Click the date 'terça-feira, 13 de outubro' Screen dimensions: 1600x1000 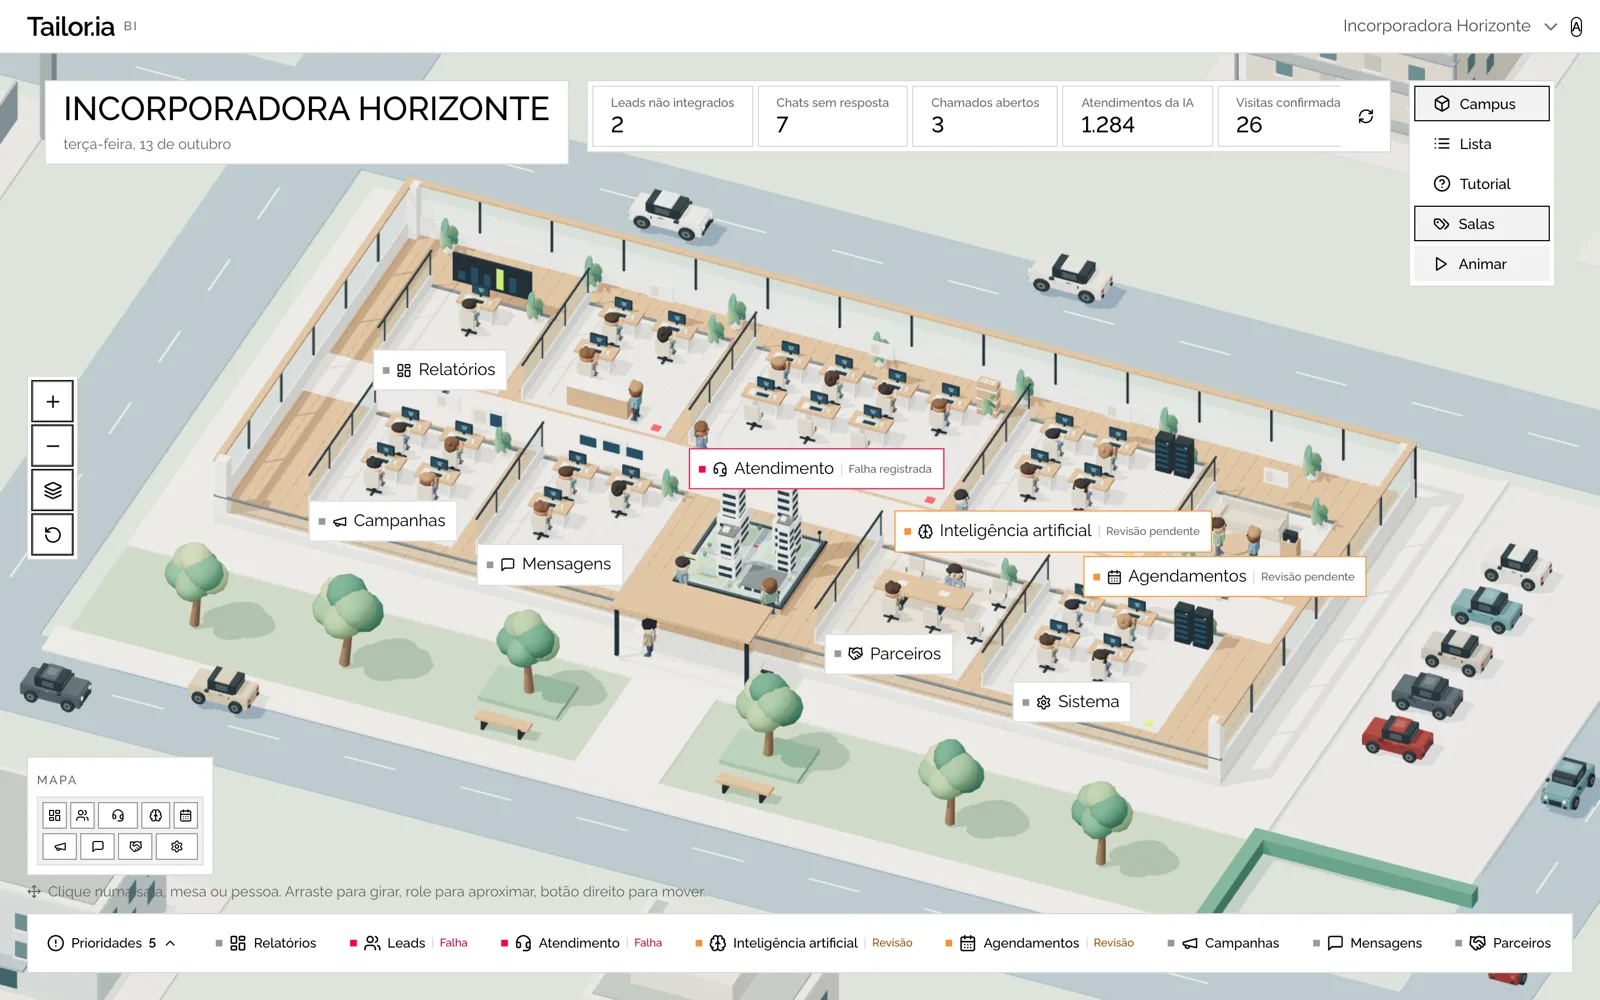[x=147, y=144]
